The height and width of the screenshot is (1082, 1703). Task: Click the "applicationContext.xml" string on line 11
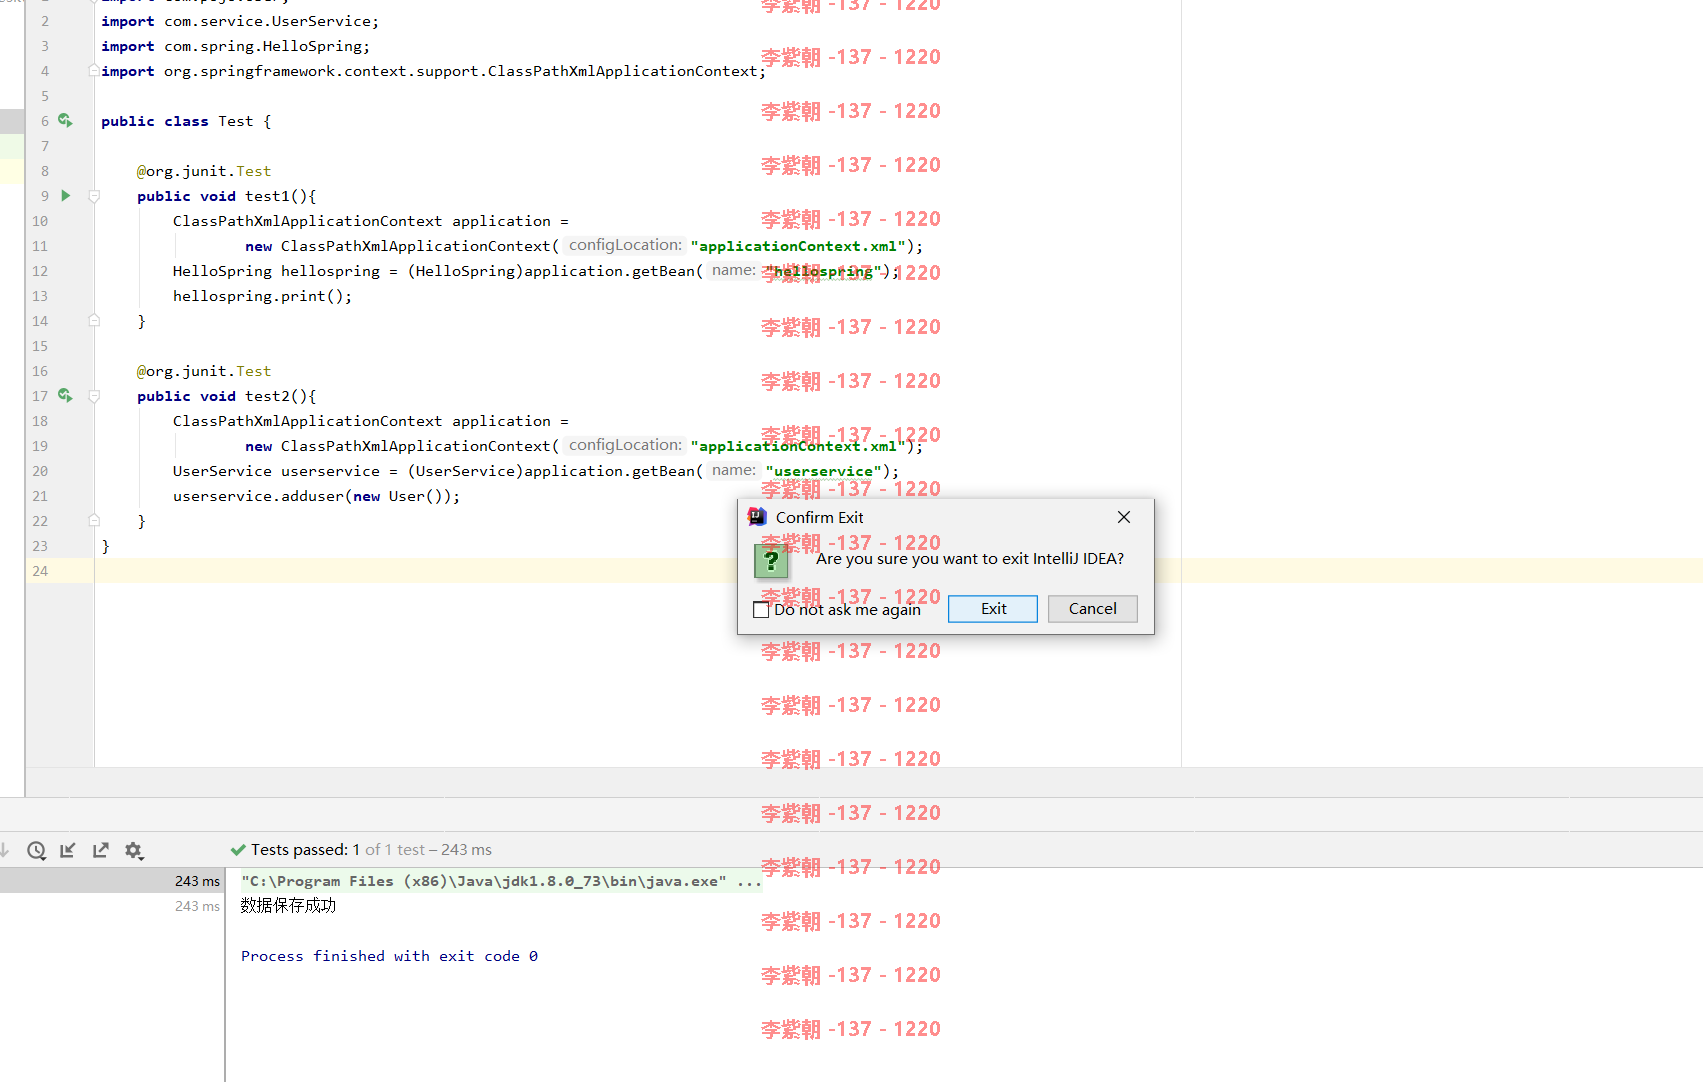[x=798, y=246]
